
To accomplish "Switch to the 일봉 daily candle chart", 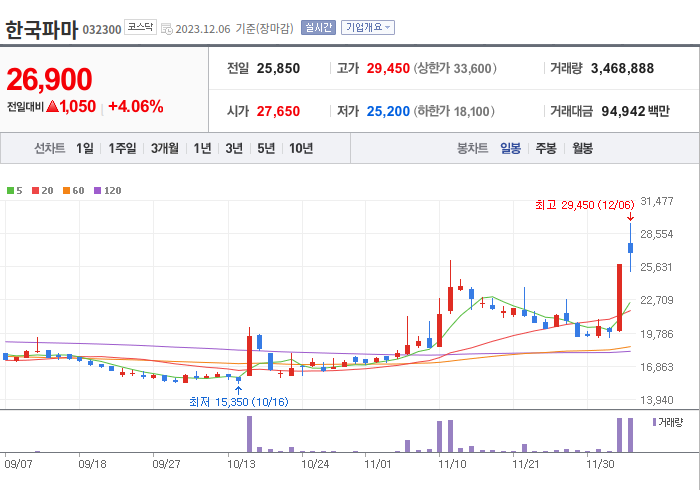I will [x=510, y=148].
